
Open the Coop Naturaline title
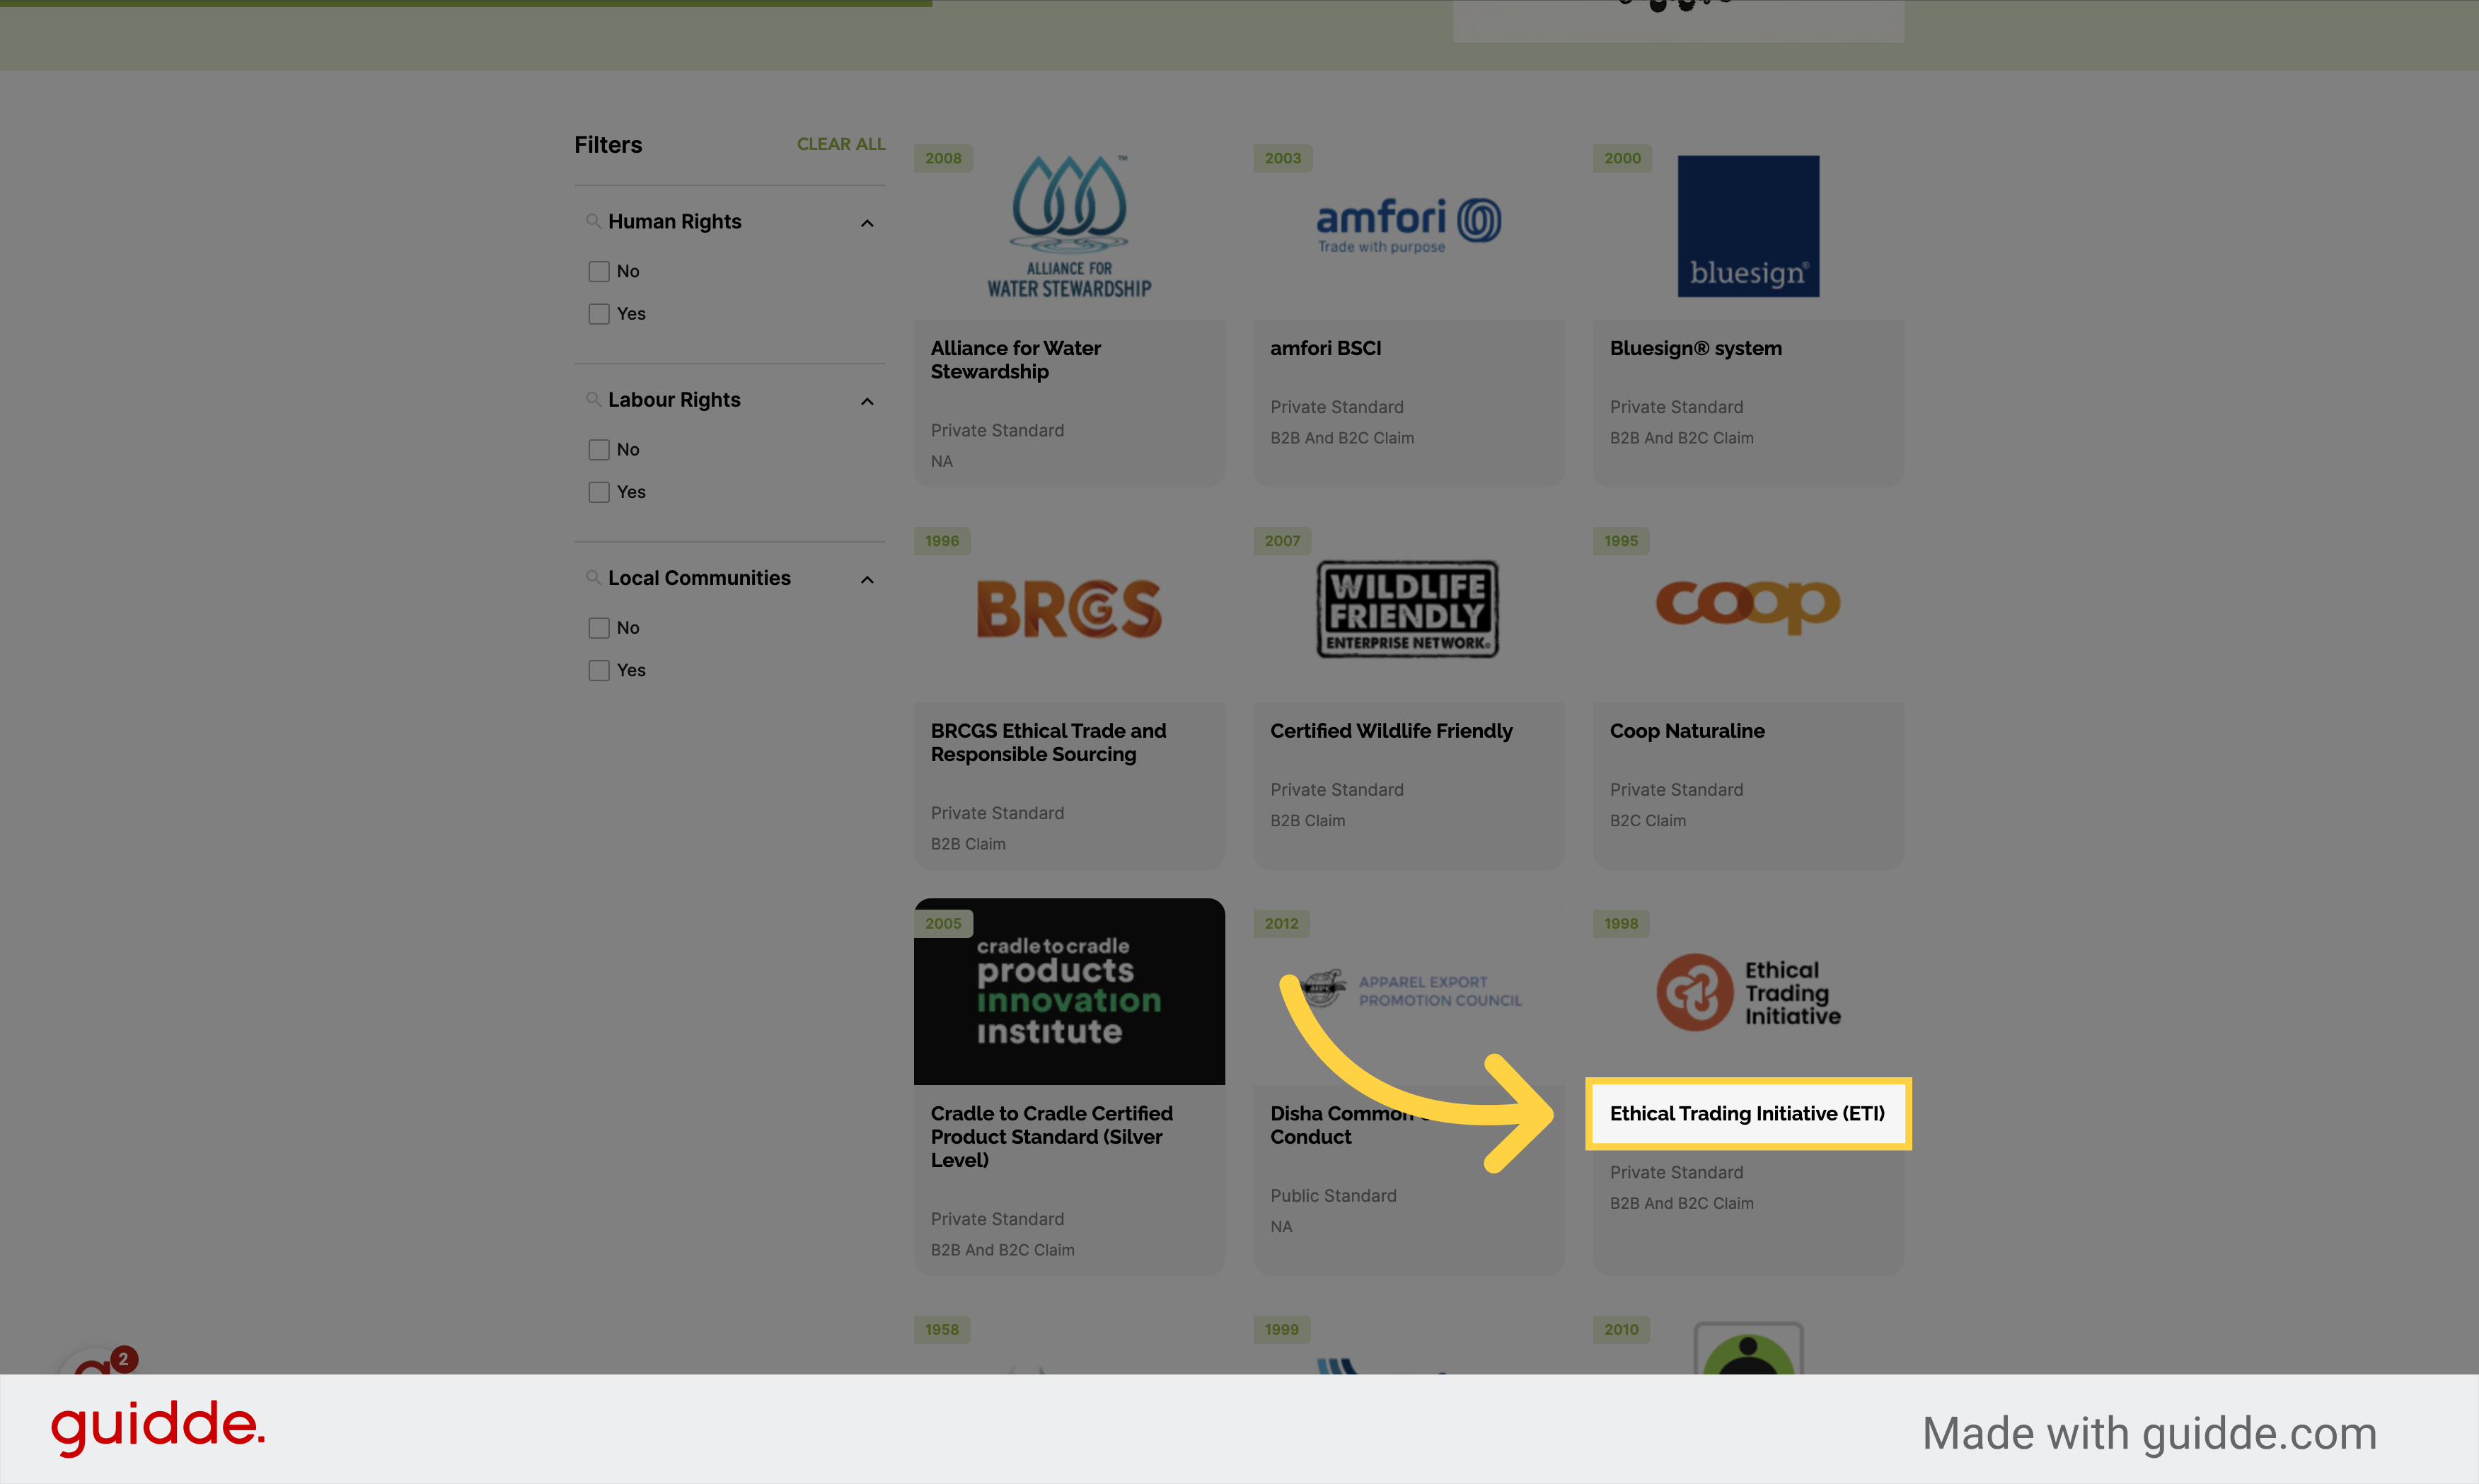tap(1687, 731)
